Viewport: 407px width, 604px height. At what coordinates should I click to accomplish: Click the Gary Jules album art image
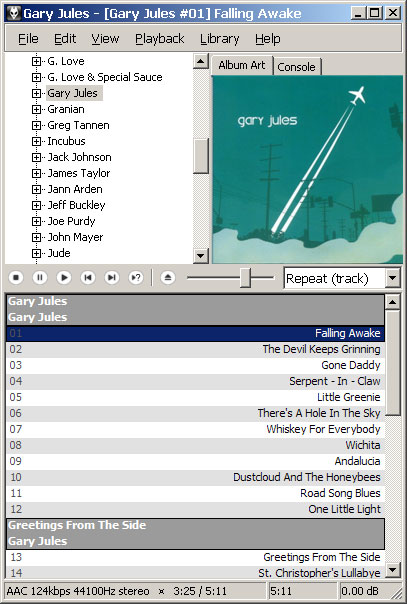click(x=307, y=169)
